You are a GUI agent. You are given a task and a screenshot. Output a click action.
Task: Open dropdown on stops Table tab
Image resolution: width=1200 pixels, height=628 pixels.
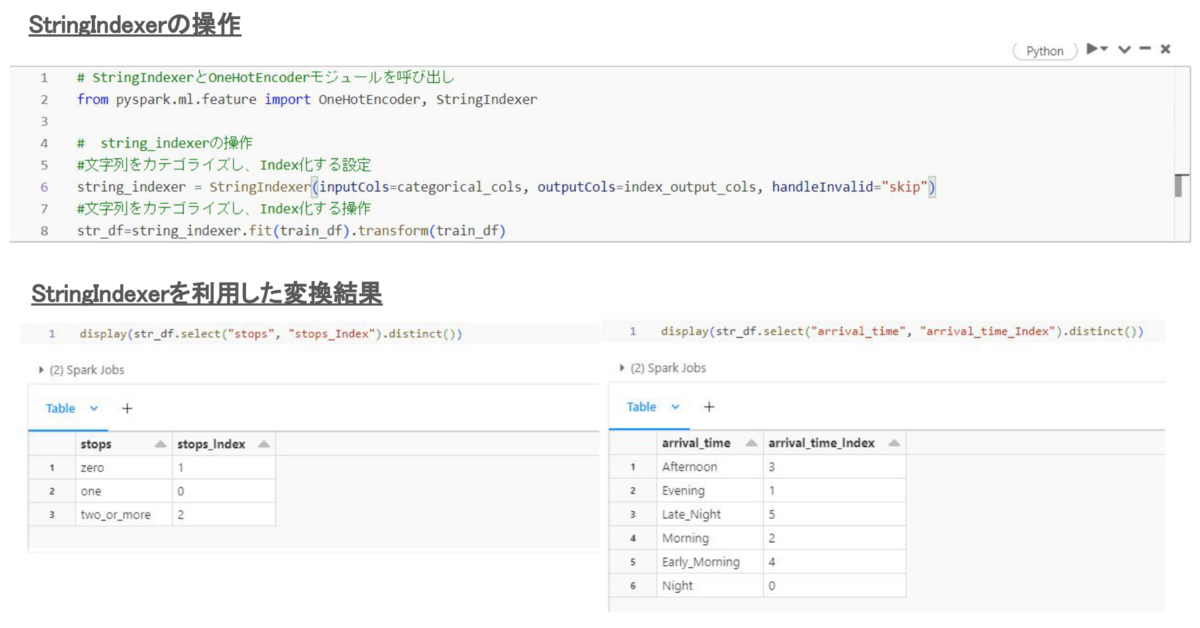95,408
